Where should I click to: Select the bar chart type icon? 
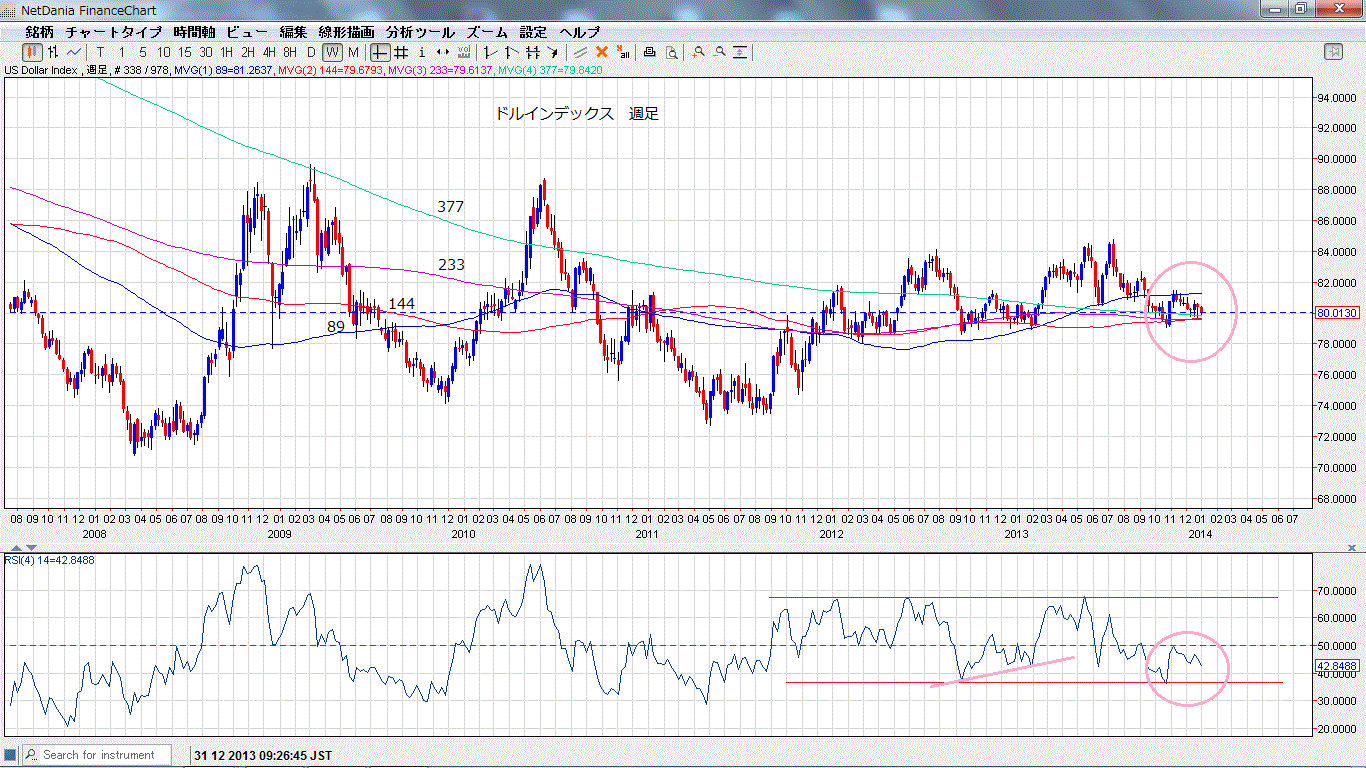click(52, 52)
